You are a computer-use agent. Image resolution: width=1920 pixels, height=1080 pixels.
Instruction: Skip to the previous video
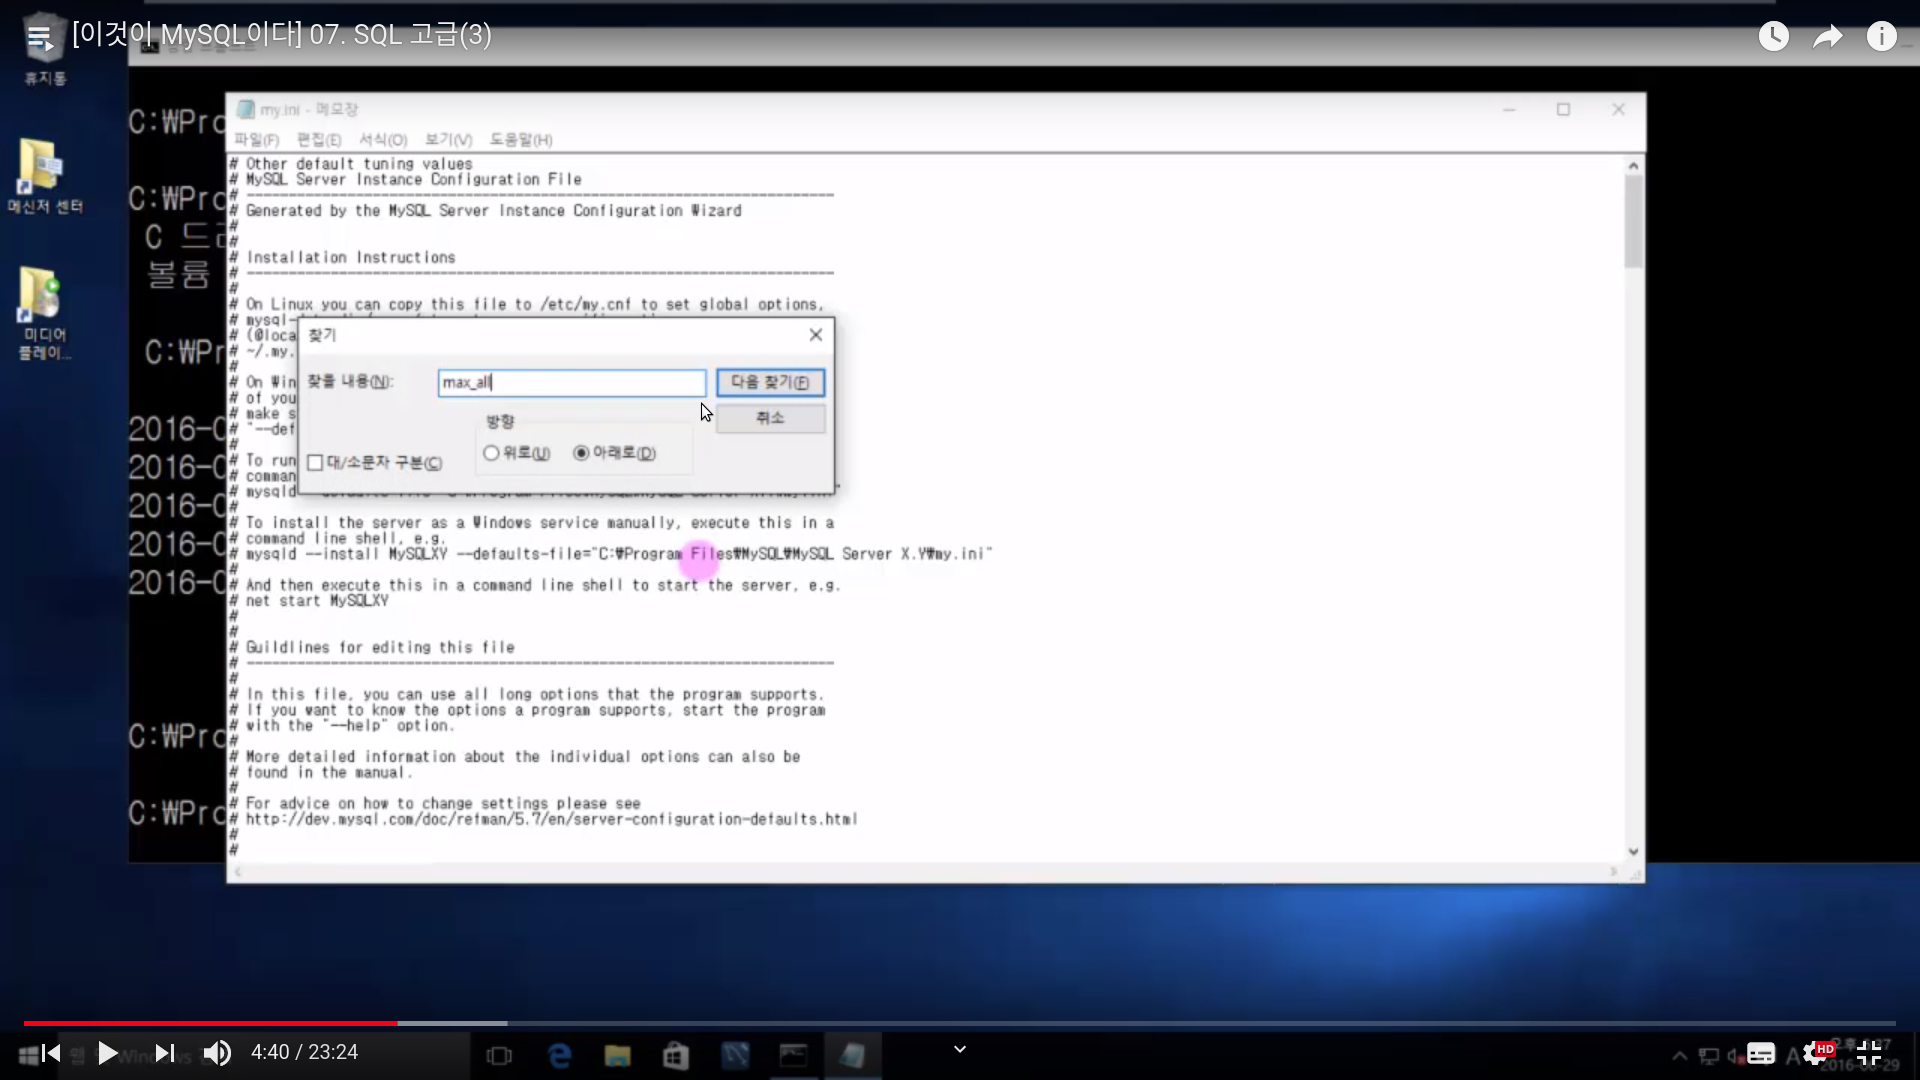click(x=51, y=1053)
